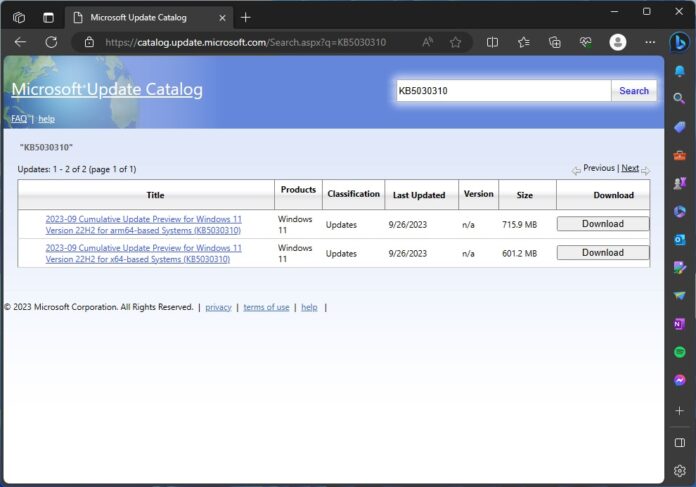Viewport: 696px width, 487px height.
Task: Open the OneNote icon in the sidebar
Action: 680,324
